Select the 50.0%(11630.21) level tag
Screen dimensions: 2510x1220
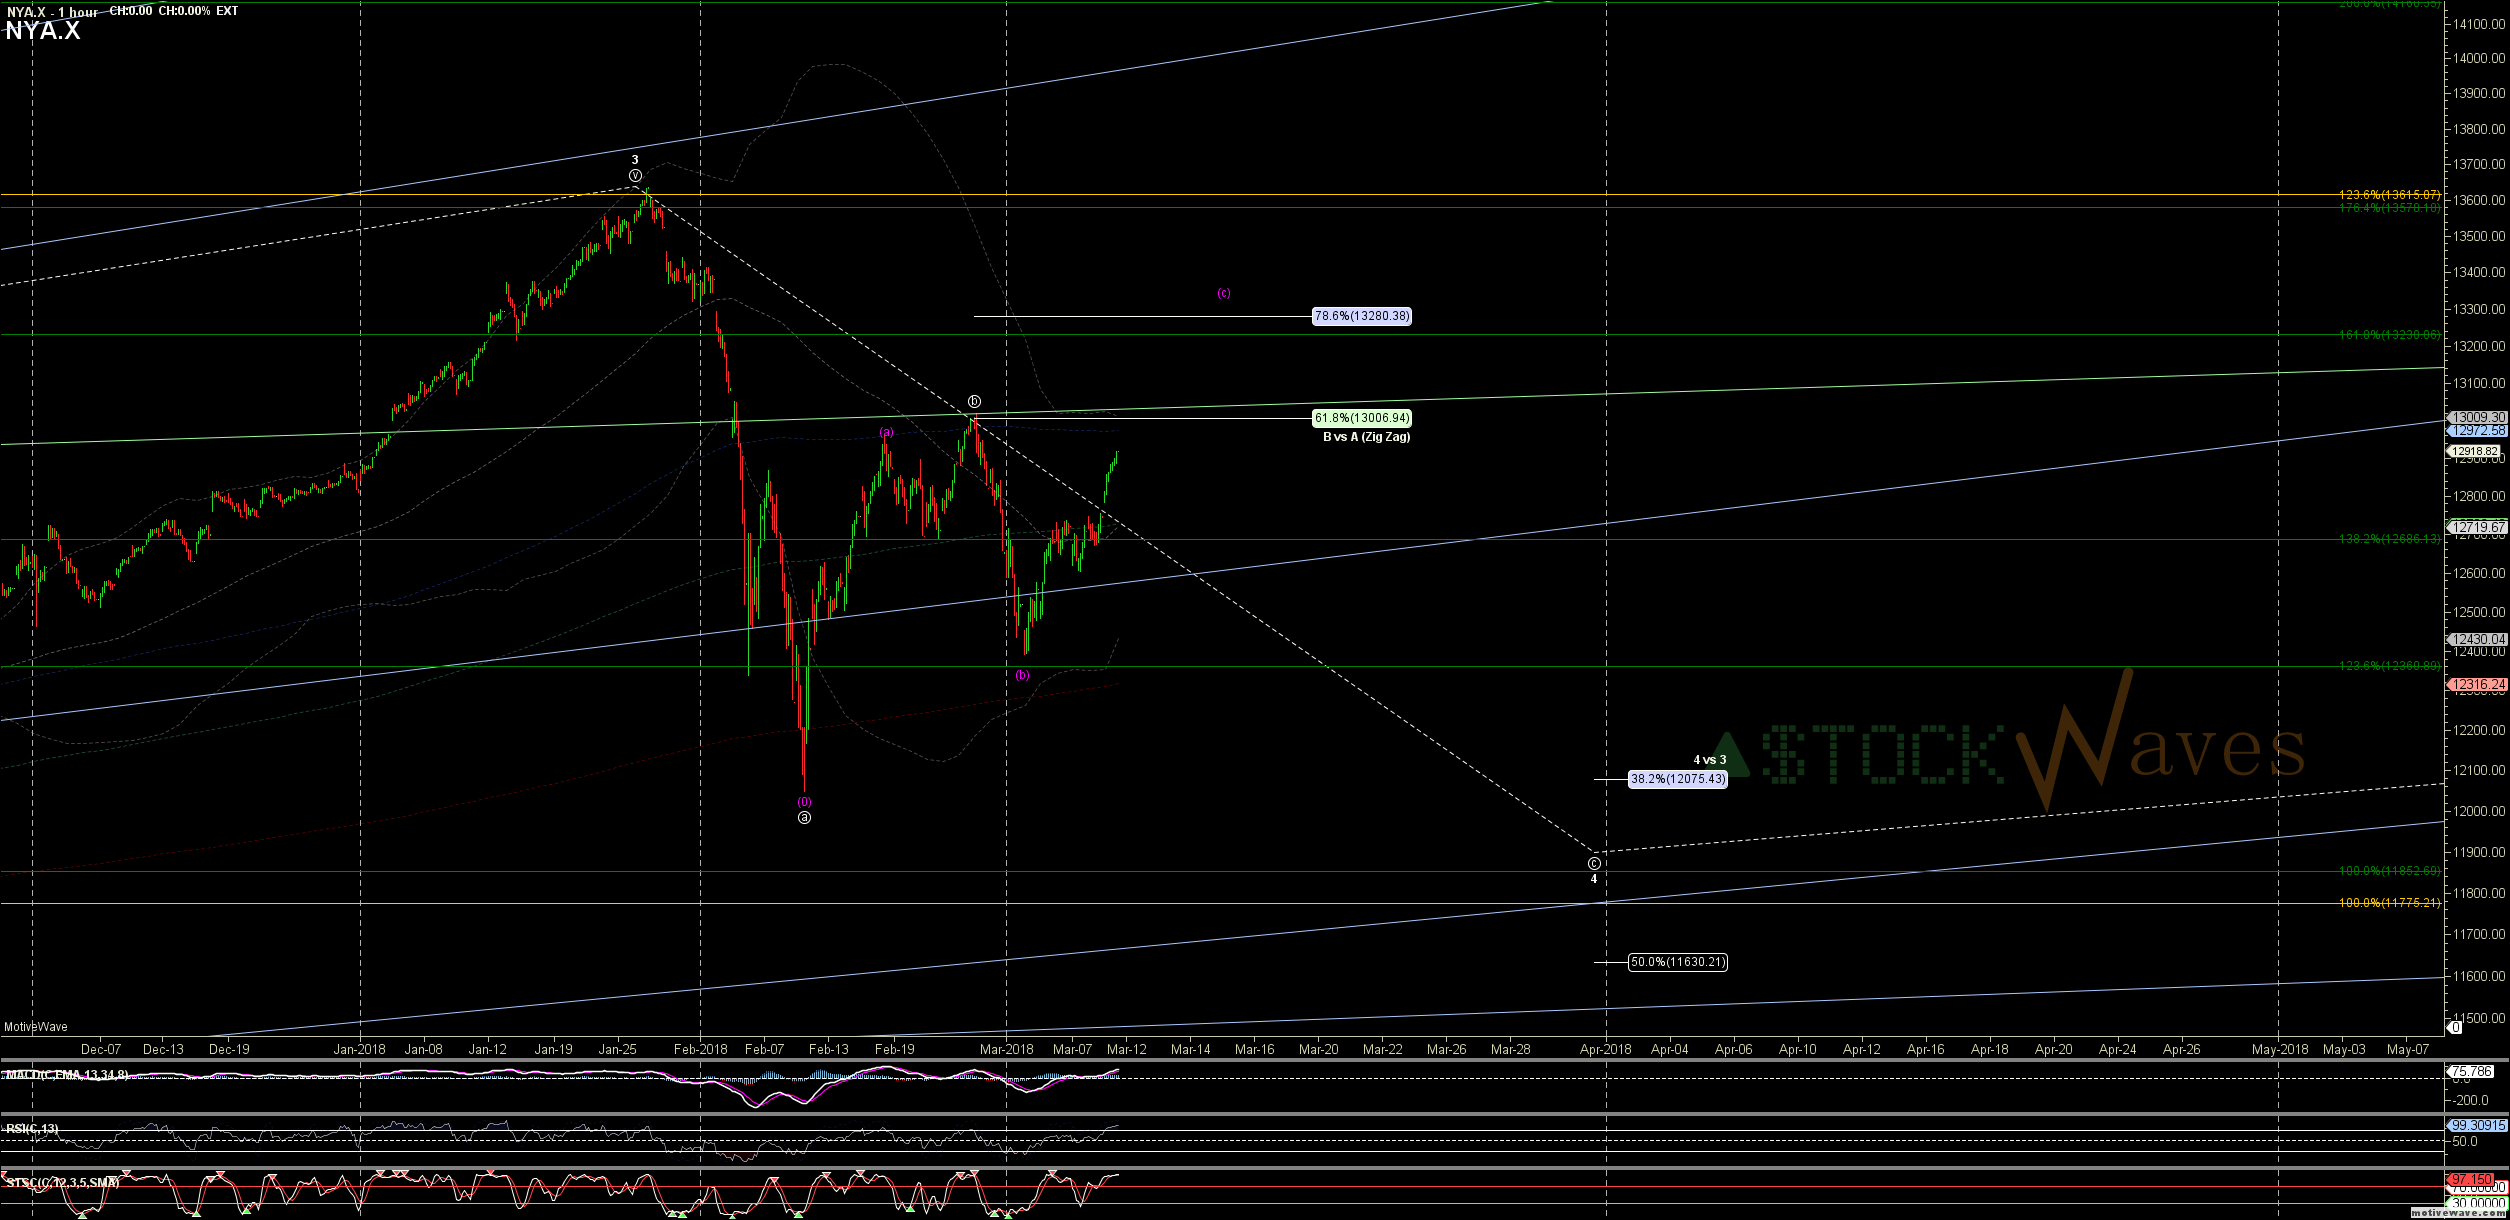click(1677, 962)
